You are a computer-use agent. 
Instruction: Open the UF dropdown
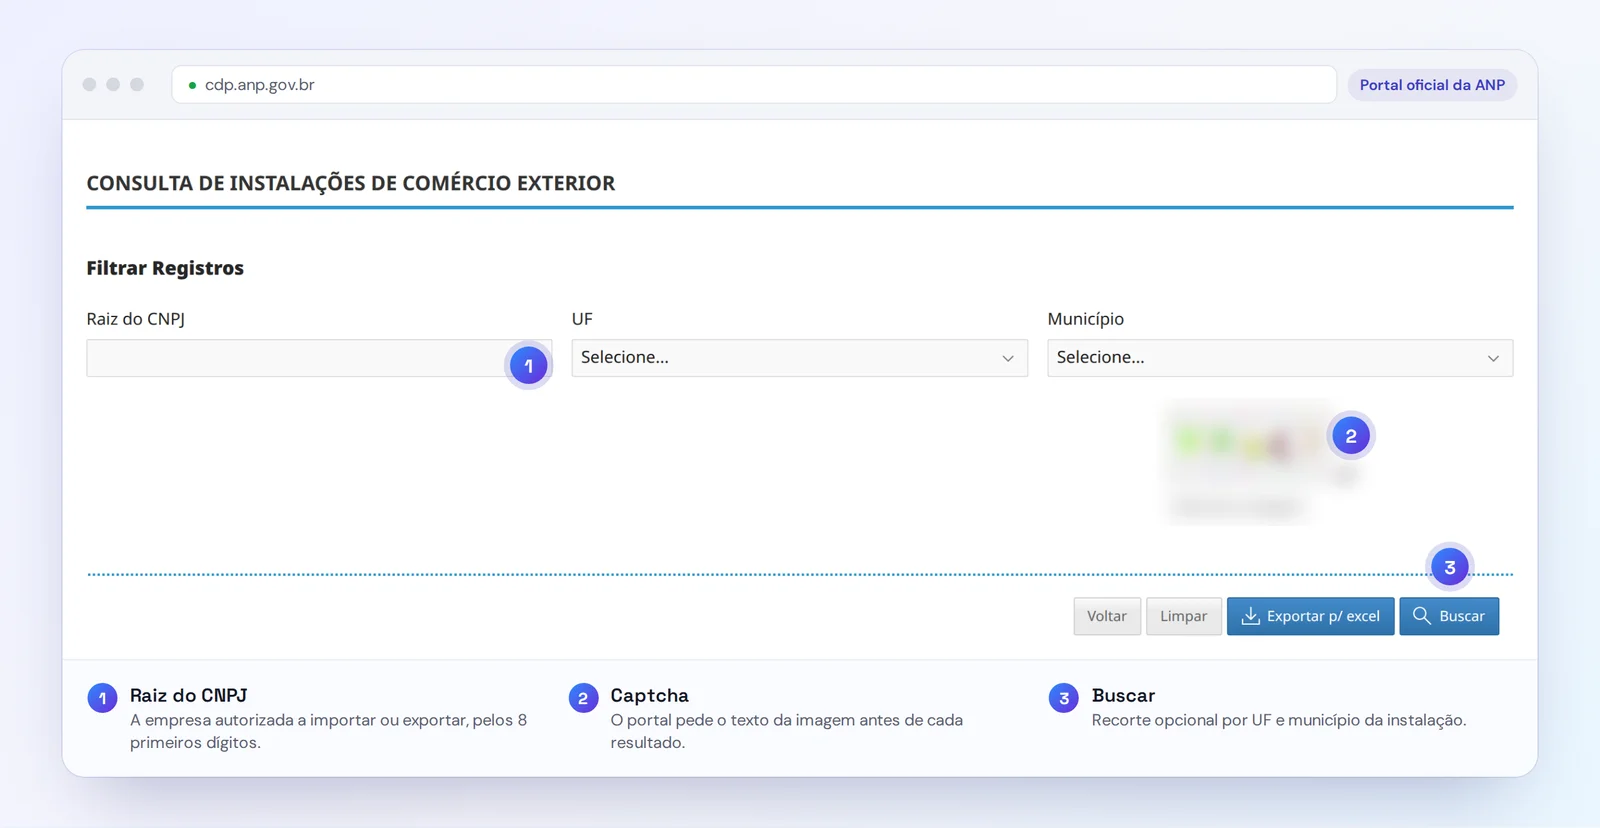tap(799, 358)
